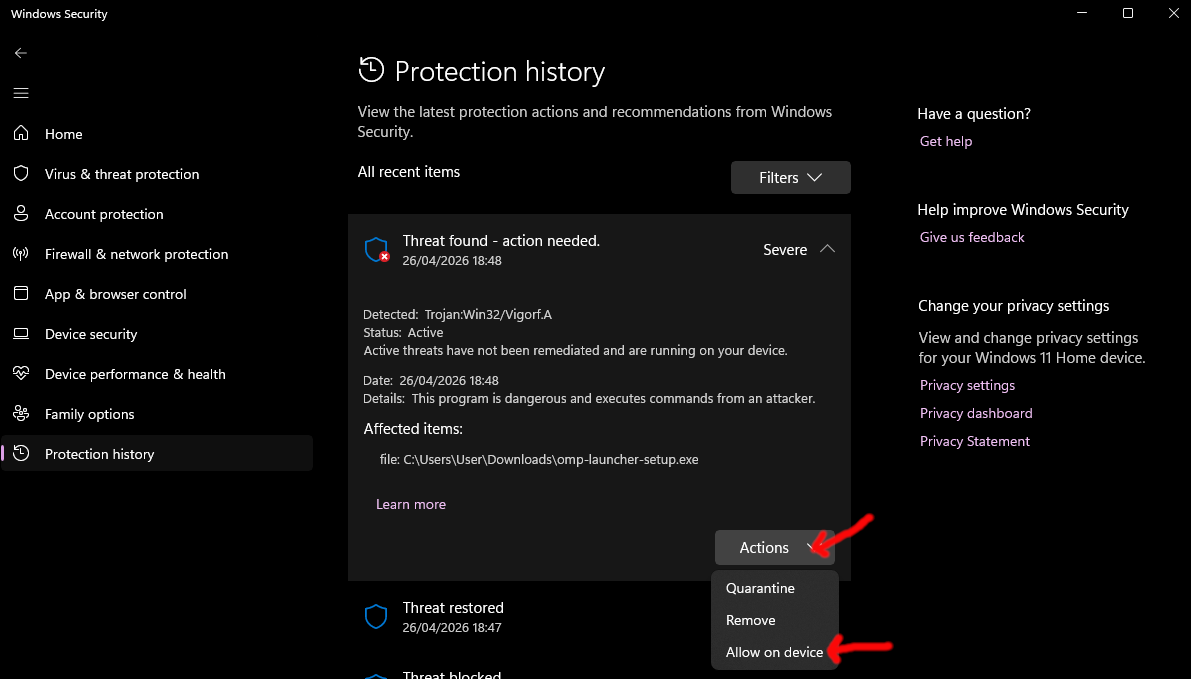Open Device security page
1191x679 pixels.
pyautogui.click(x=156, y=334)
